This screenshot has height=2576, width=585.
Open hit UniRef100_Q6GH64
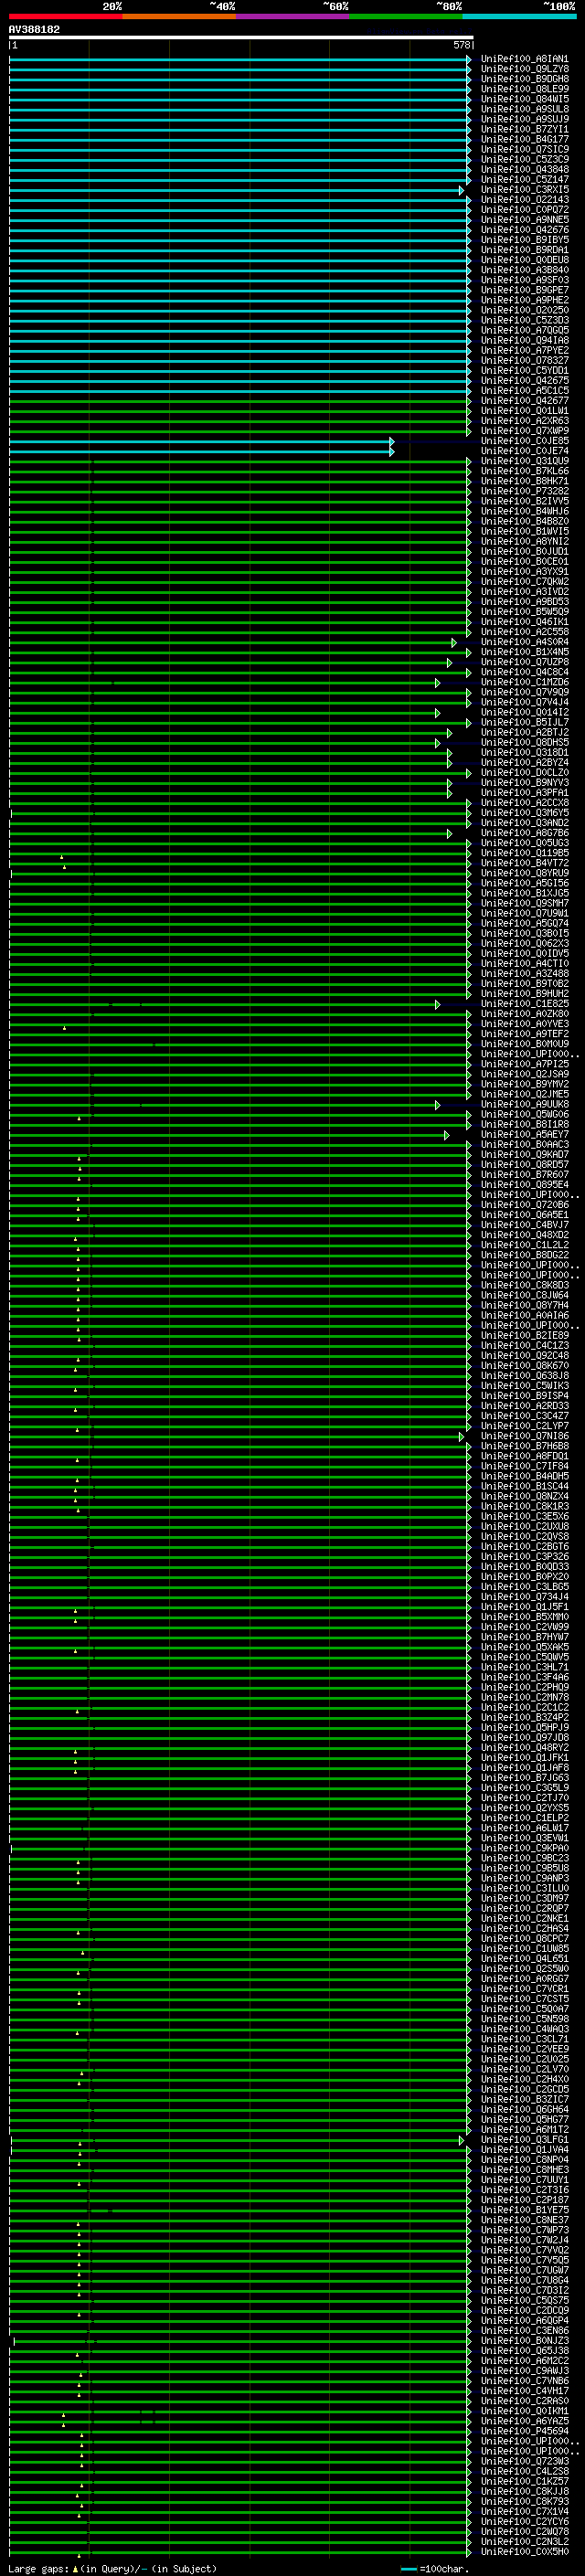(x=524, y=2109)
